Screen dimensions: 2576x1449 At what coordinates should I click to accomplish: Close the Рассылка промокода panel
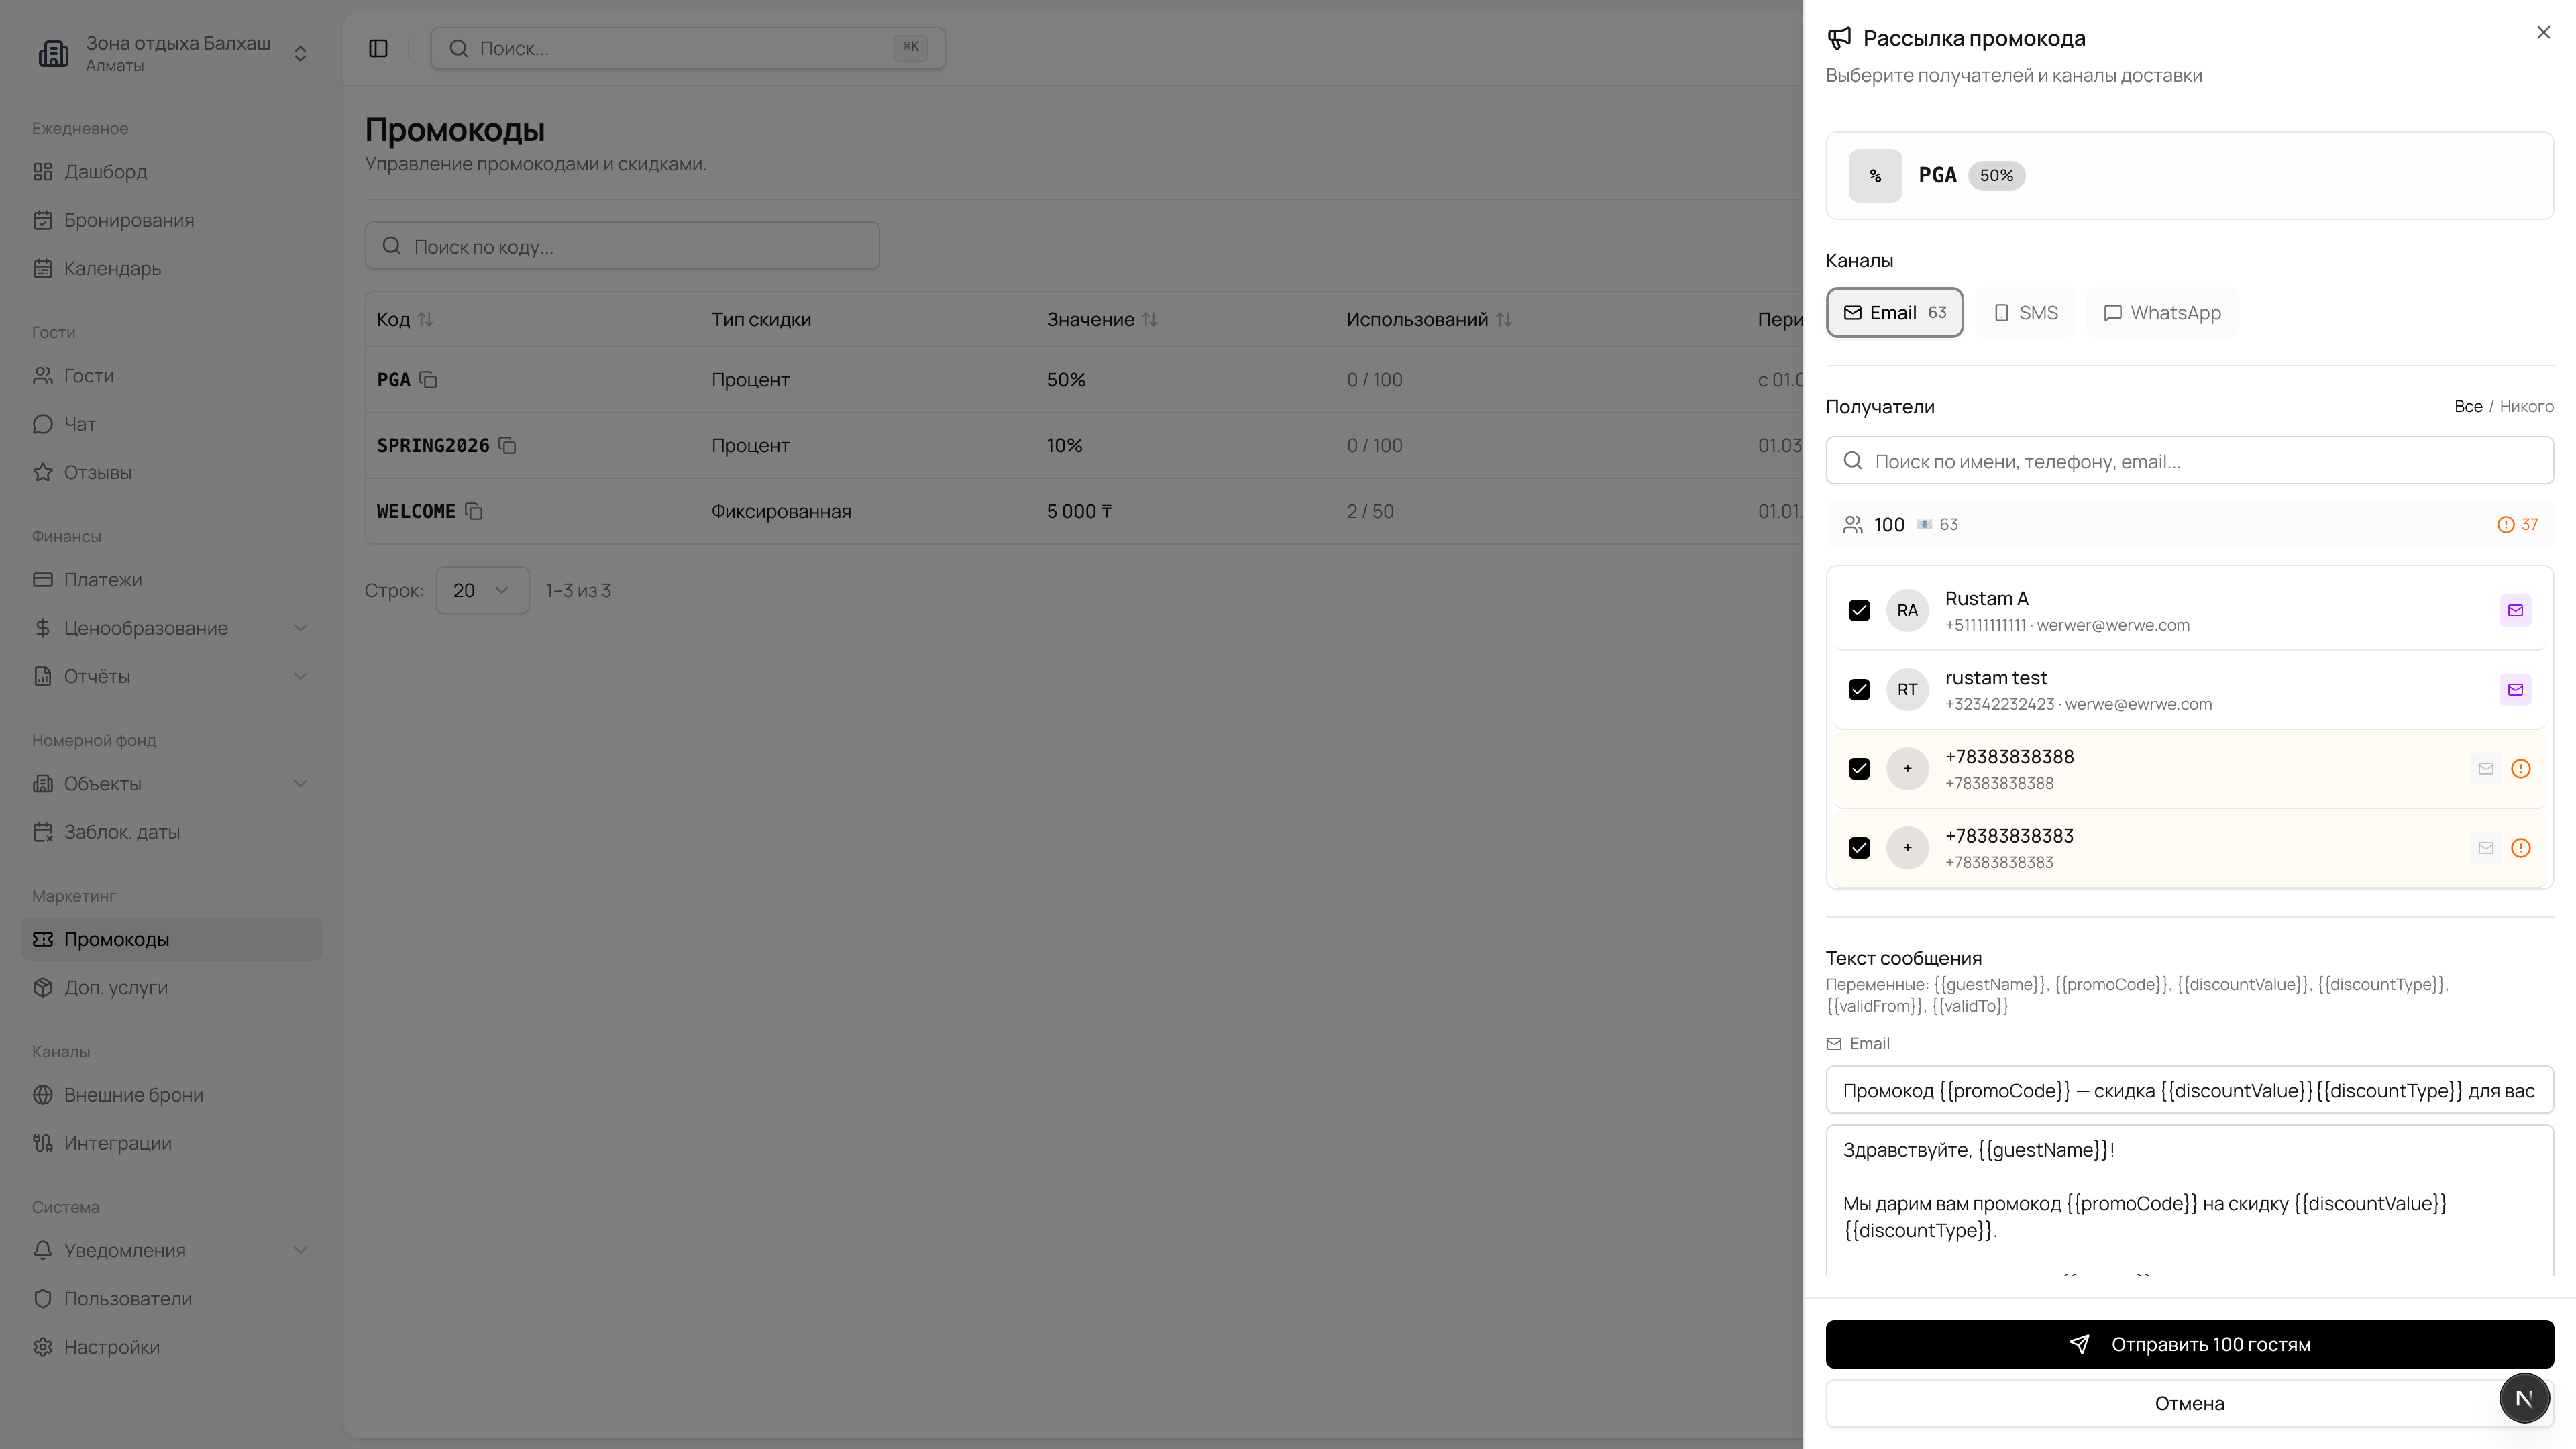tap(2543, 33)
